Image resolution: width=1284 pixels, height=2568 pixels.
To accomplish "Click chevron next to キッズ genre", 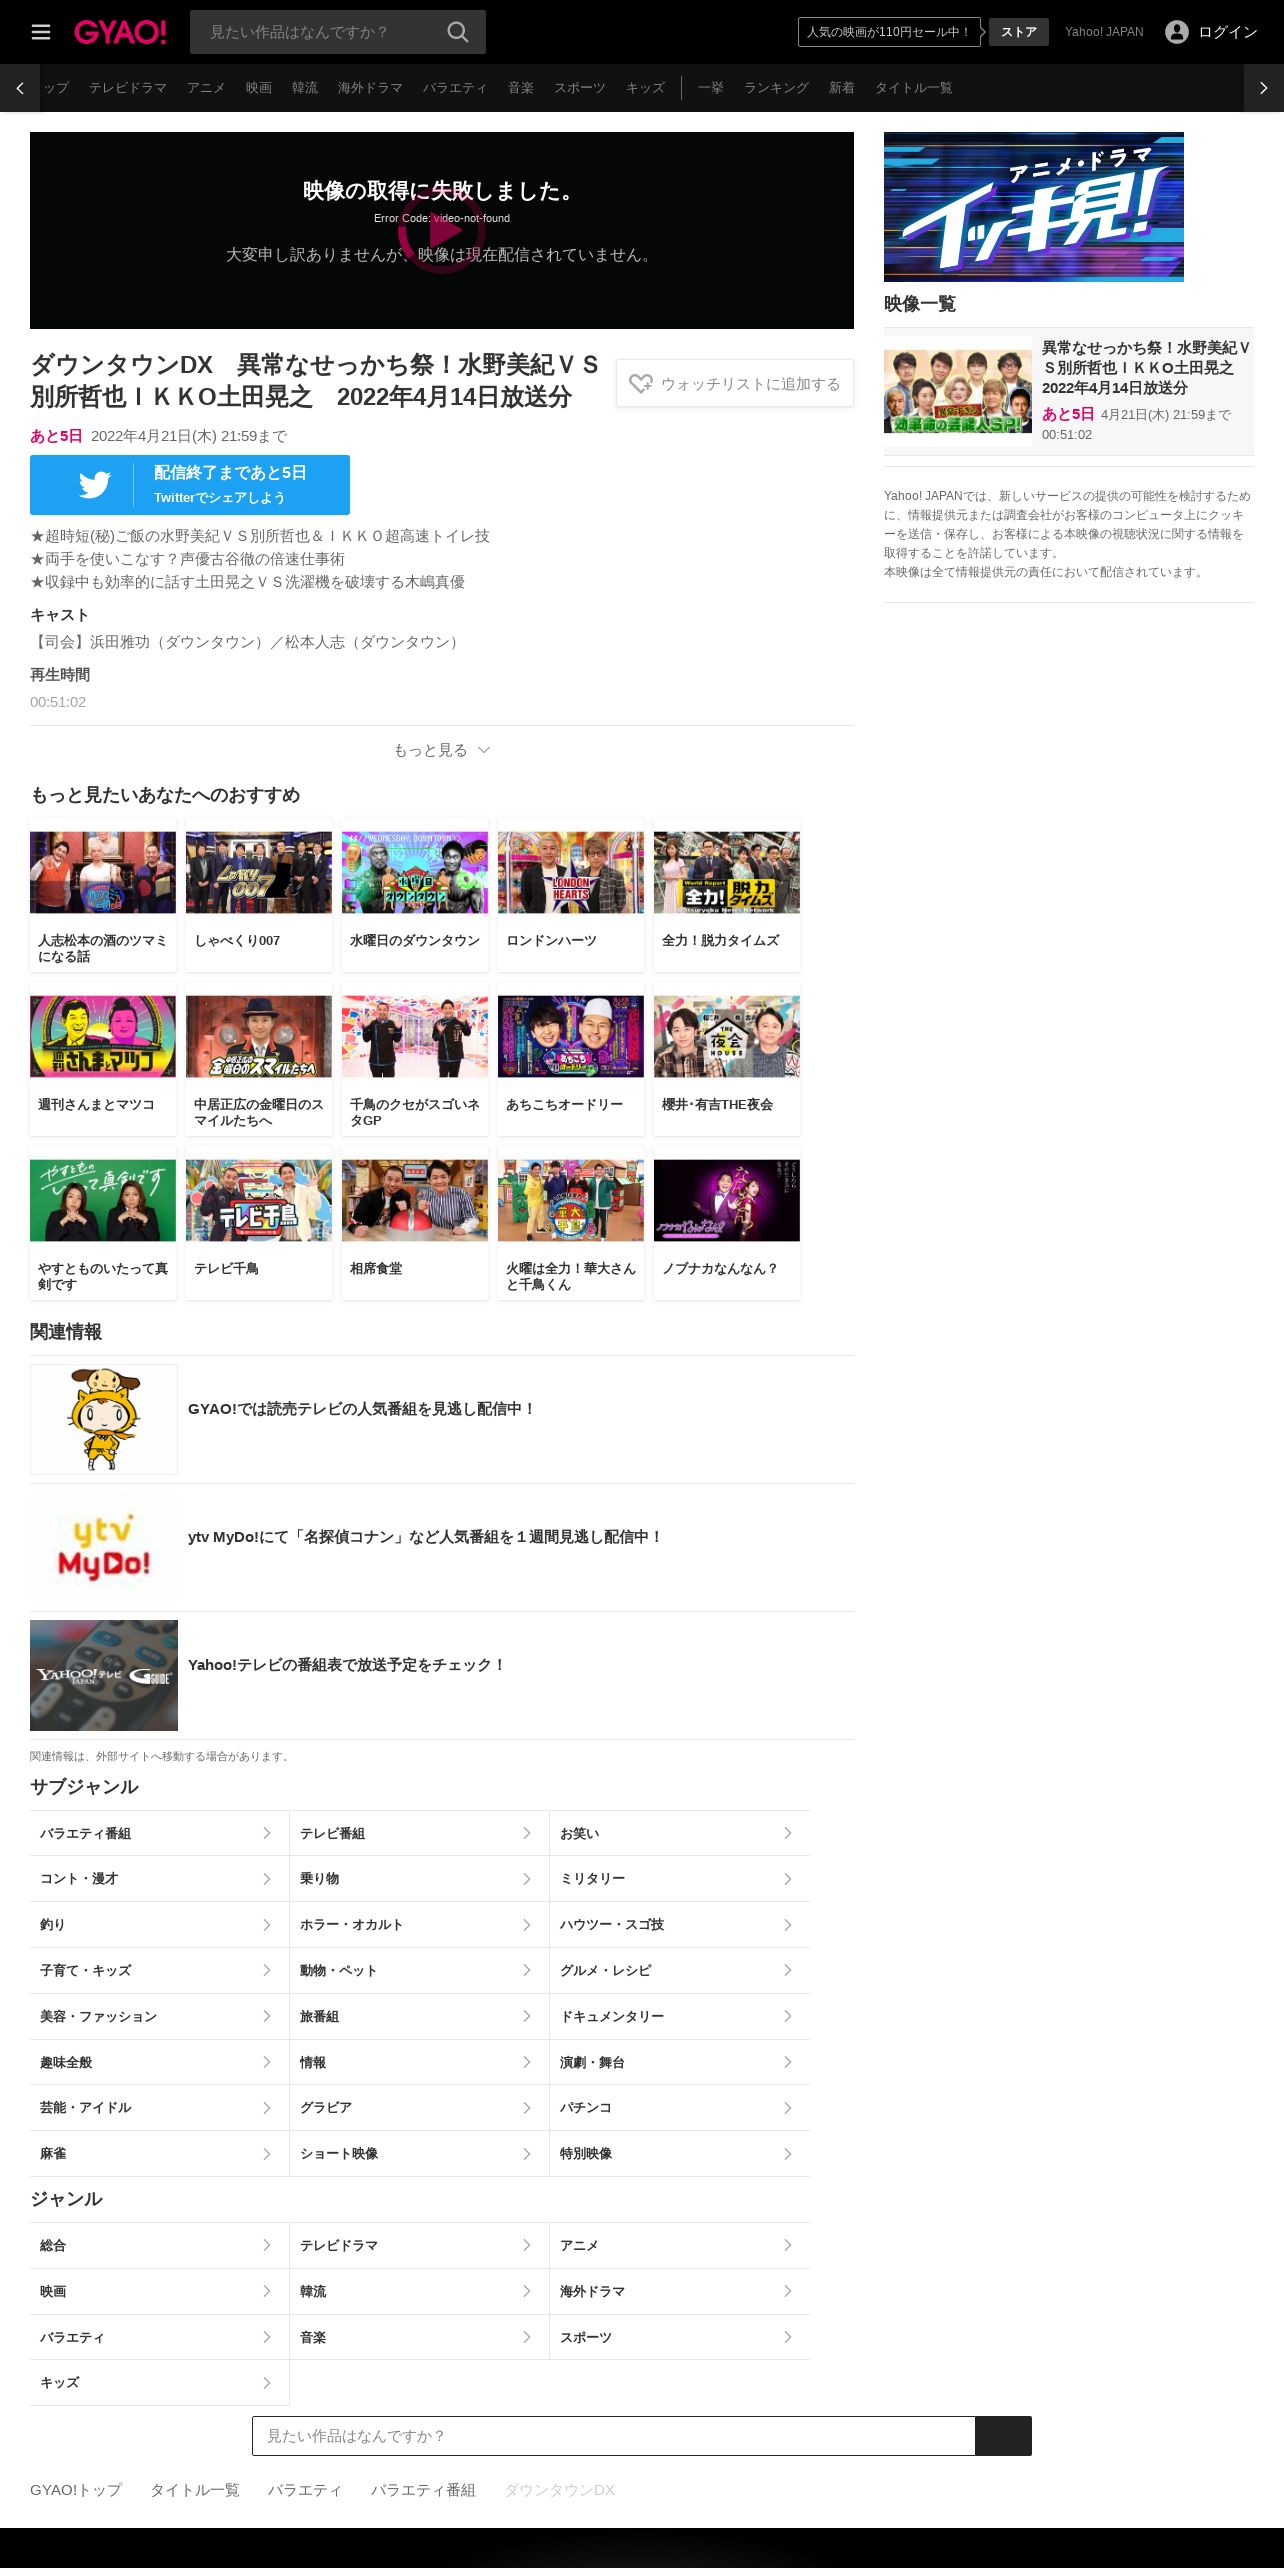I will pyautogui.click(x=267, y=2383).
